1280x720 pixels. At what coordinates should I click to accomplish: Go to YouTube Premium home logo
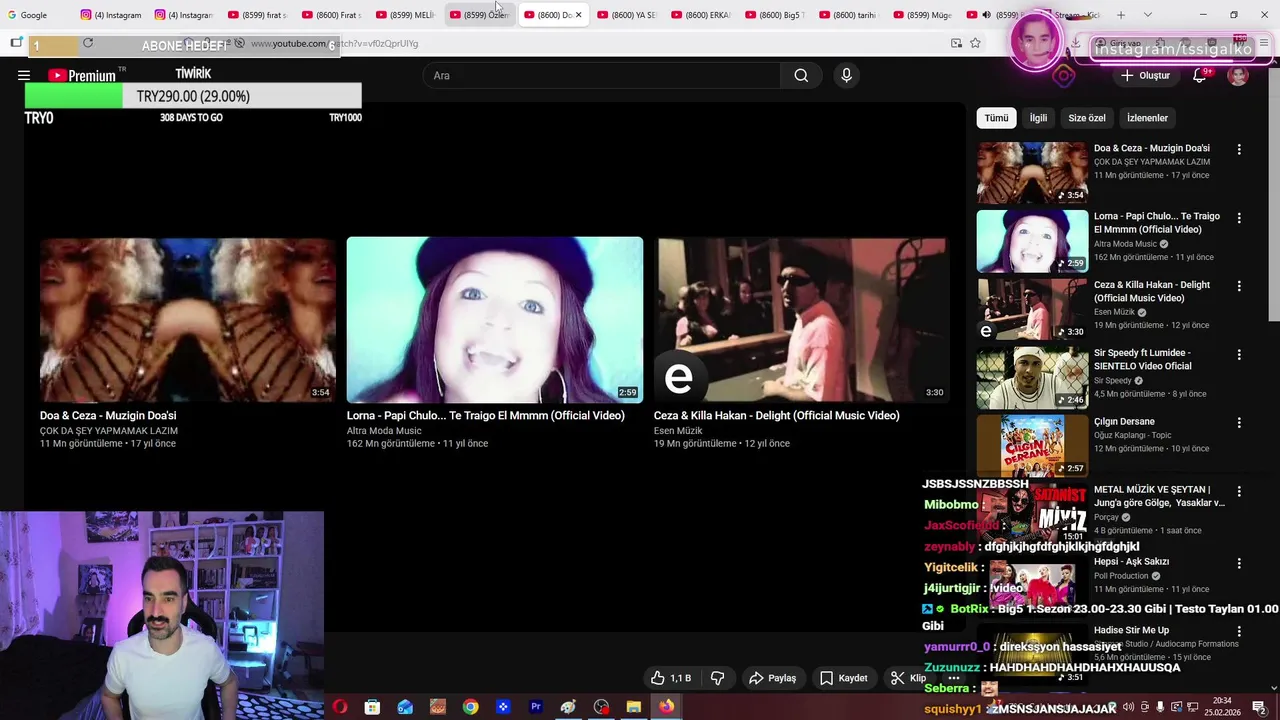click(x=82, y=75)
